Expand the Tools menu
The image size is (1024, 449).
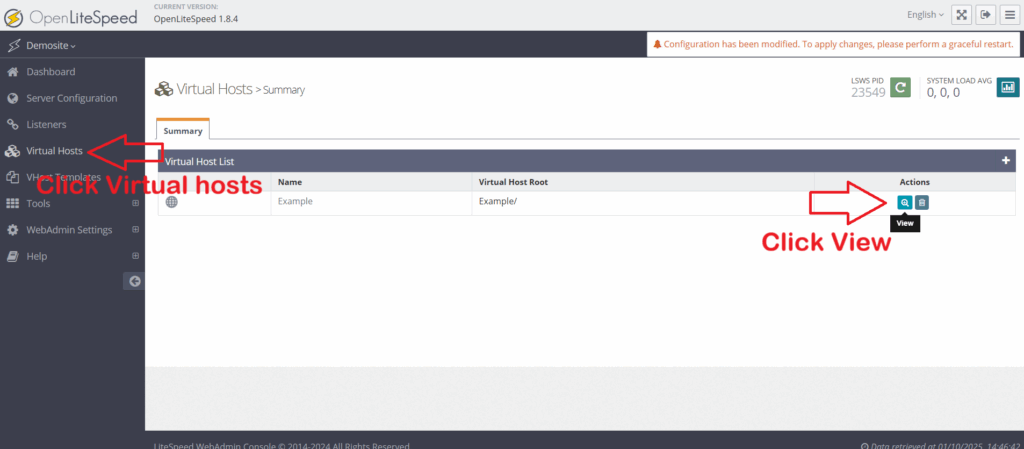click(x=38, y=203)
